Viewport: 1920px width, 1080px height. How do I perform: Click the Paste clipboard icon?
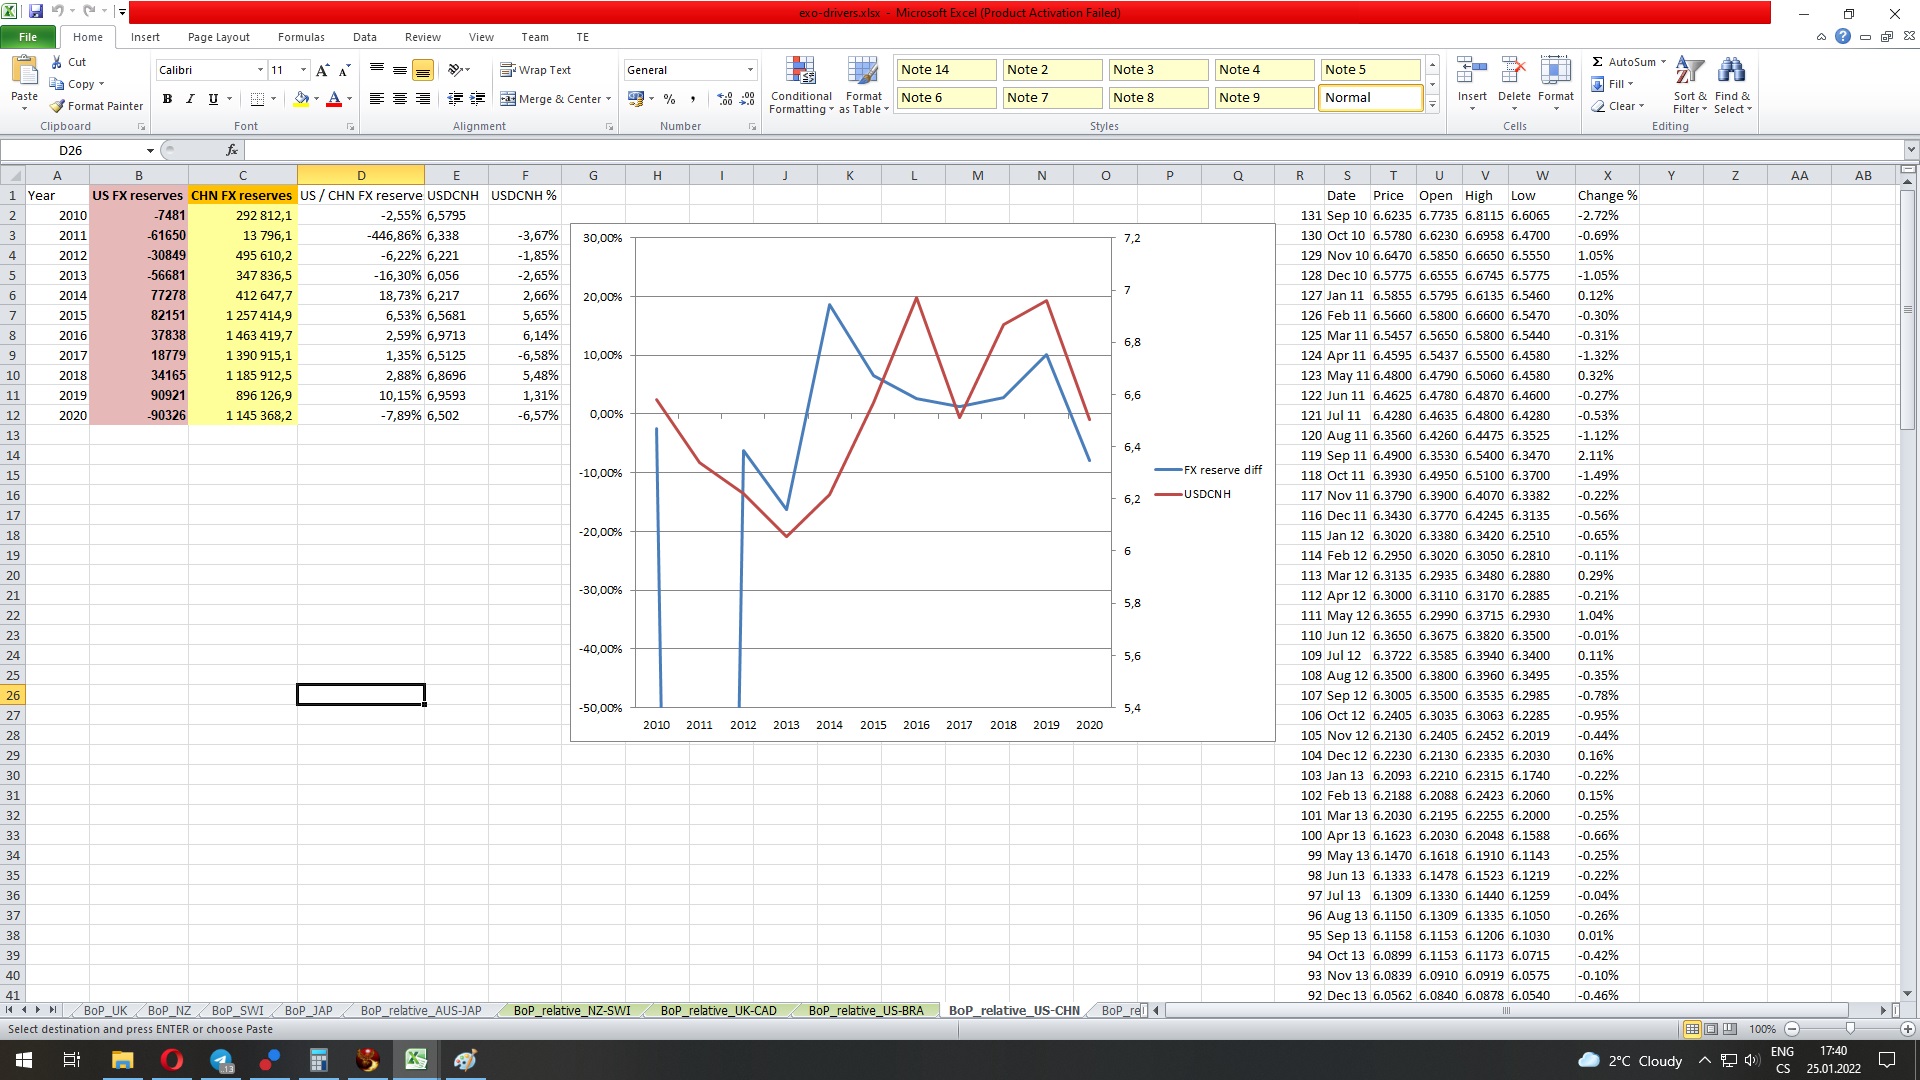[24, 72]
